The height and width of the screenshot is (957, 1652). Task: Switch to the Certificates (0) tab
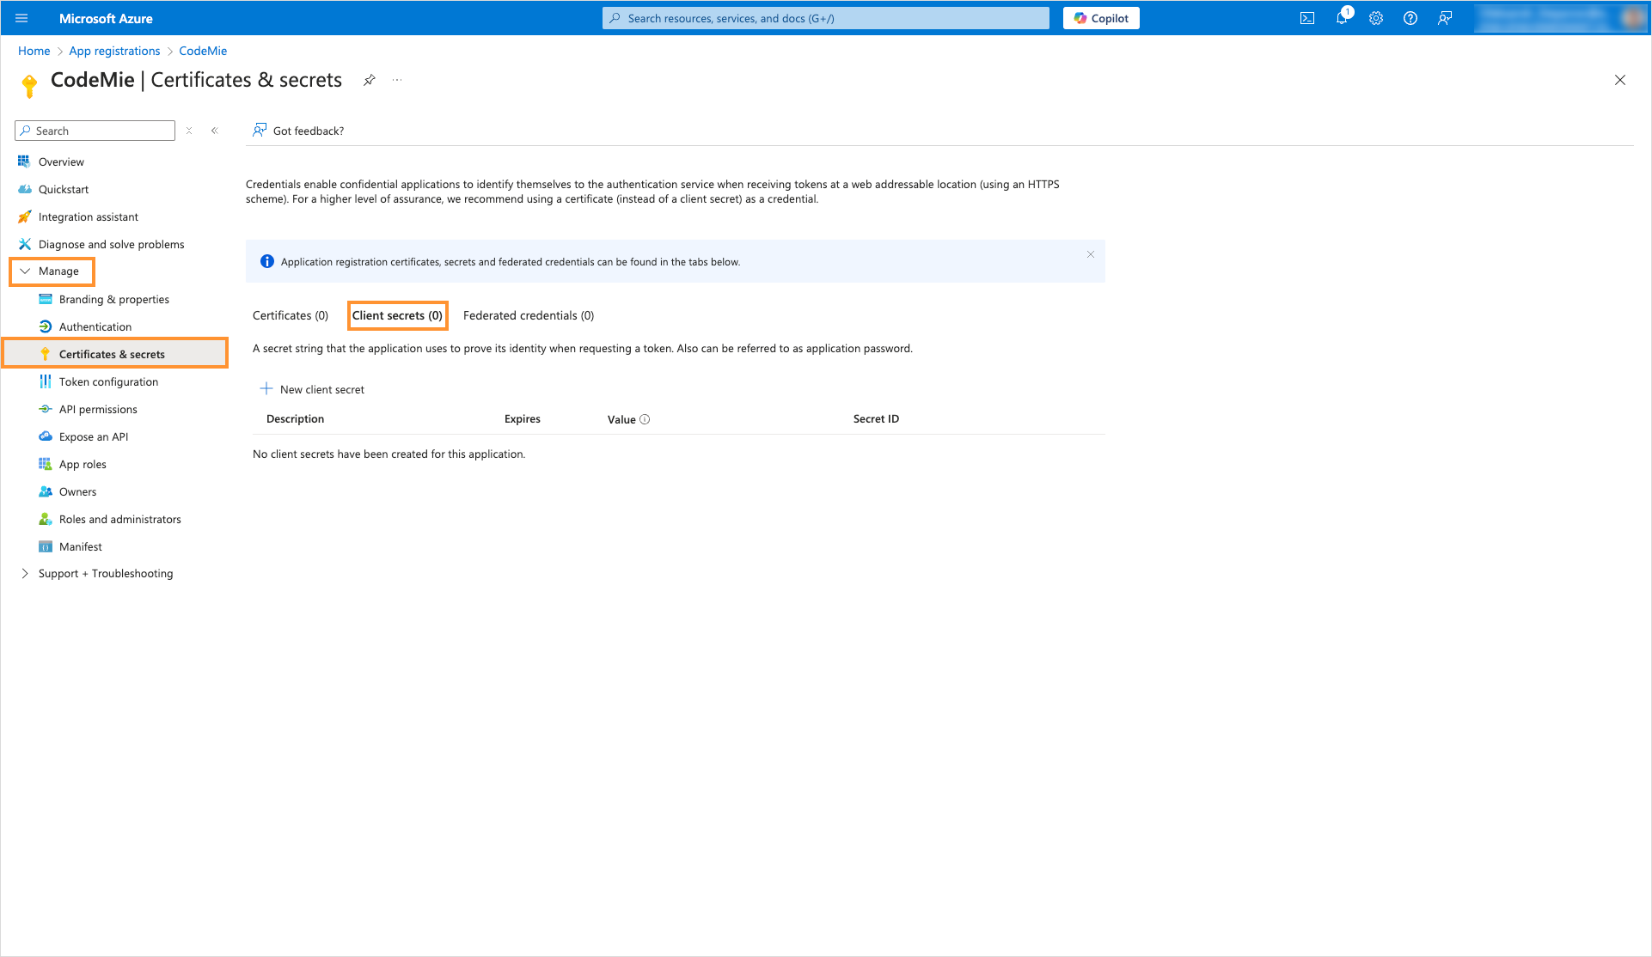click(290, 315)
